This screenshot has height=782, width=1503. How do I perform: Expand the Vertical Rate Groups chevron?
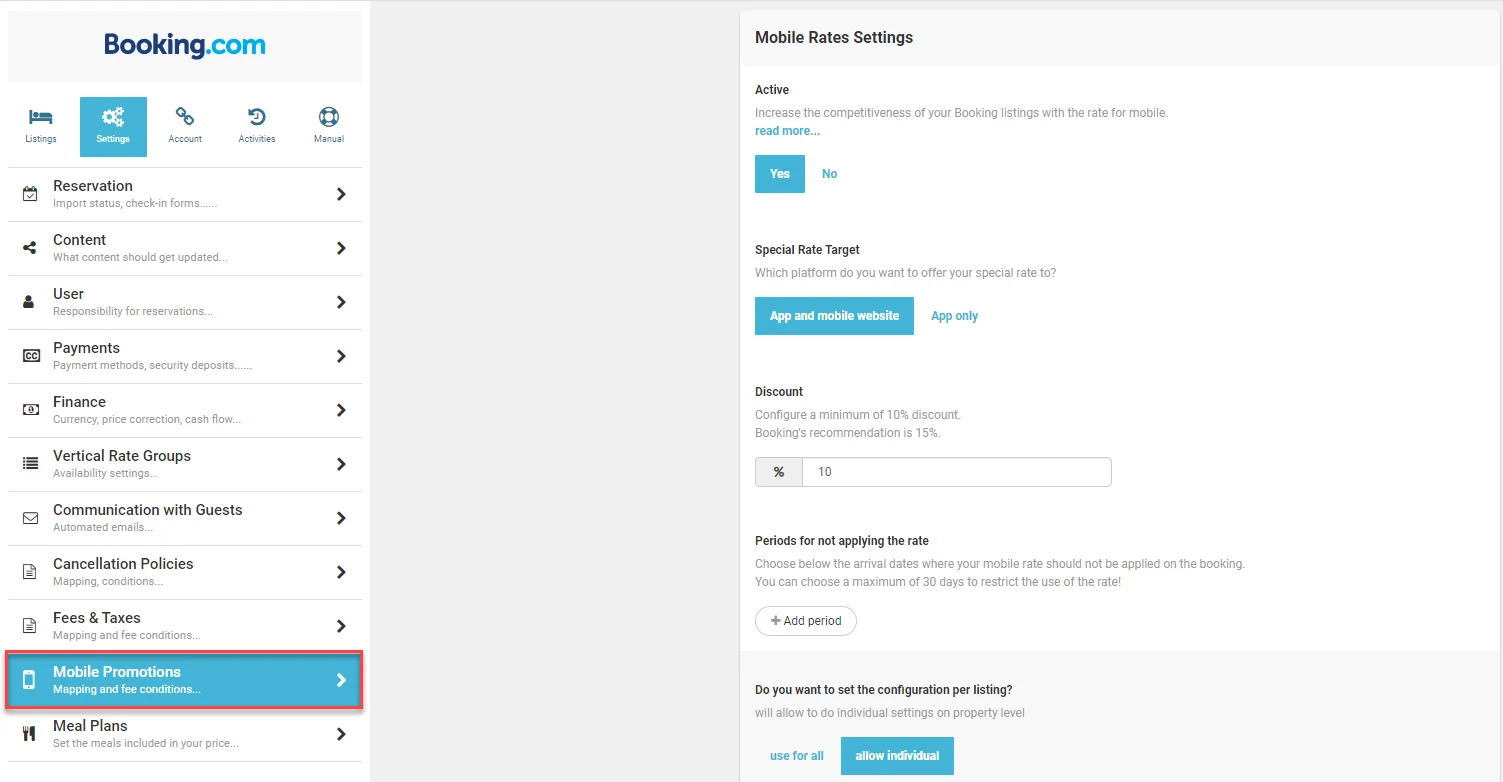(x=341, y=464)
